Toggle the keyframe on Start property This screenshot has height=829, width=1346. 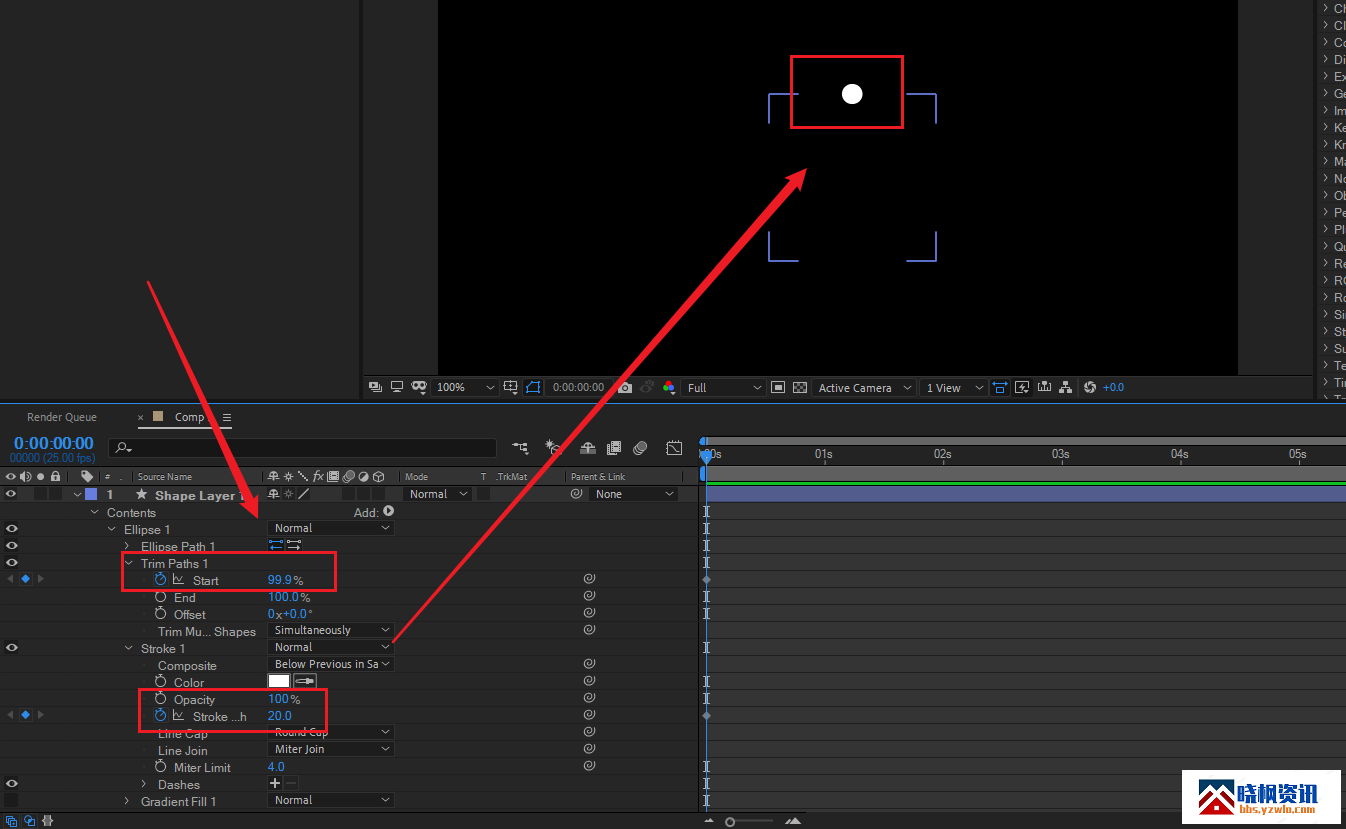25,579
